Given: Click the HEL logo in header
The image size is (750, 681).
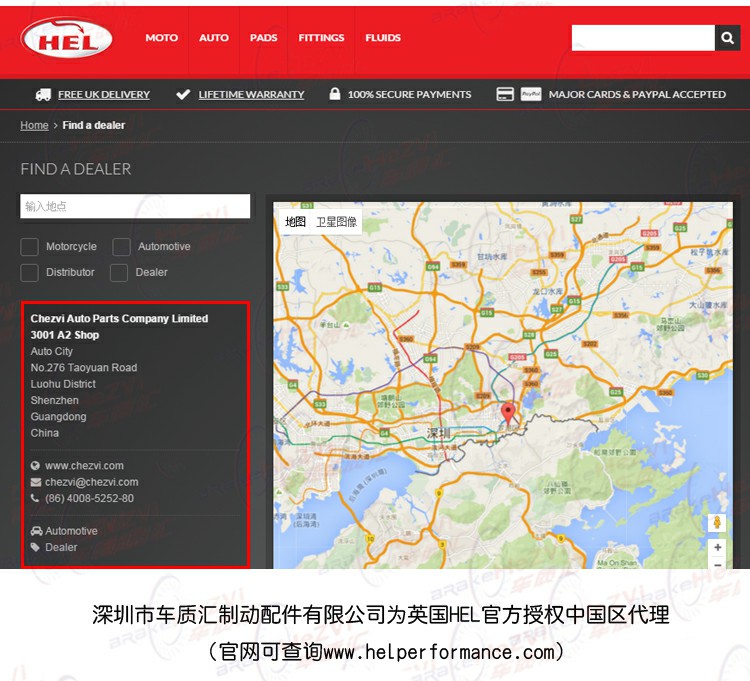Looking at the screenshot, I should [x=67, y=38].
